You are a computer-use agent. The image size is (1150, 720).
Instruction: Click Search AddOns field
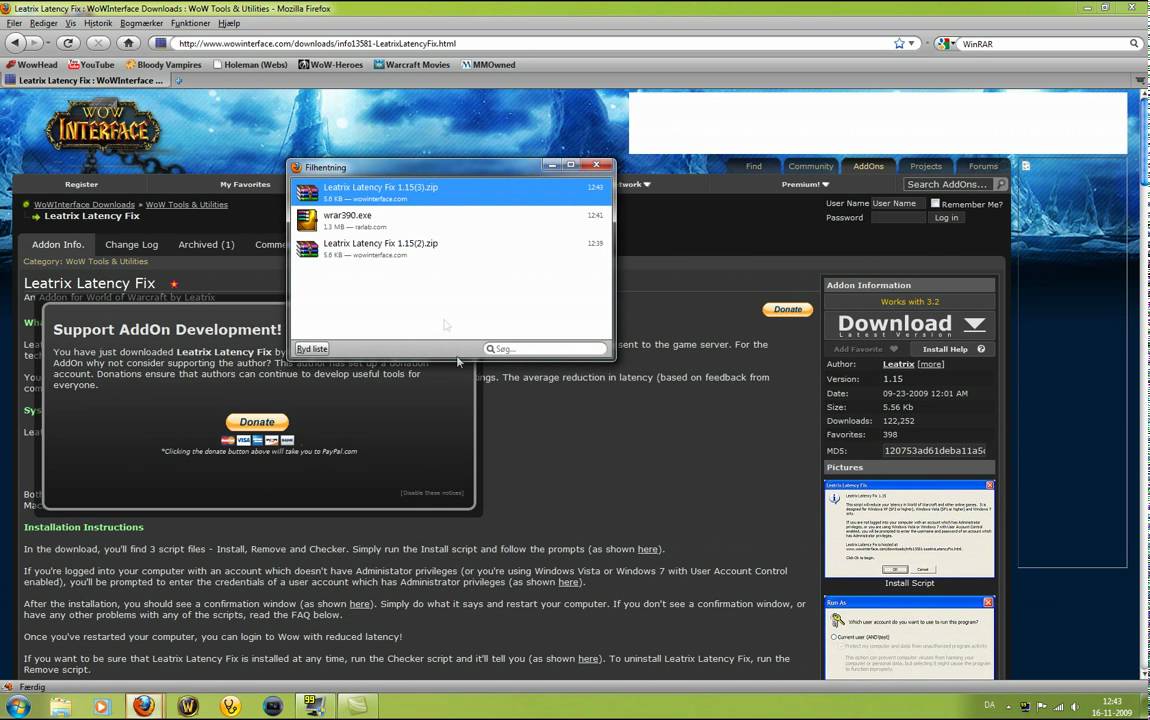948,185
